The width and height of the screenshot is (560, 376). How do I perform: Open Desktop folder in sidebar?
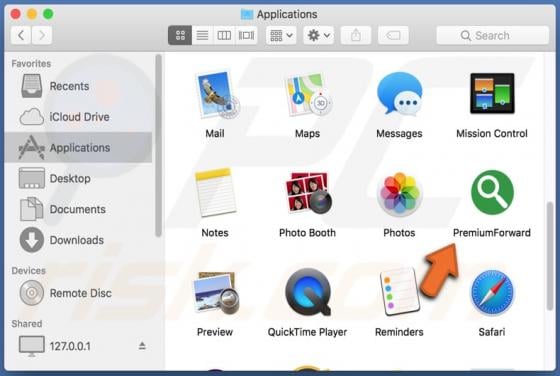click(x=78, y=178)
